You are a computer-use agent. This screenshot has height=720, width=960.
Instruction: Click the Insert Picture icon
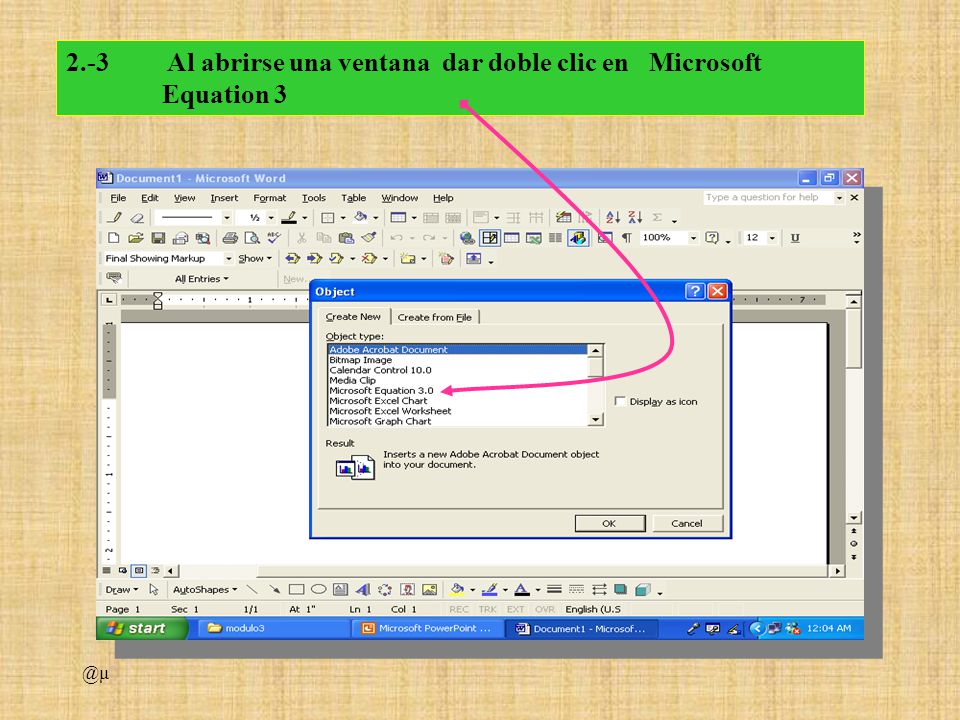(x=430, y=590)
